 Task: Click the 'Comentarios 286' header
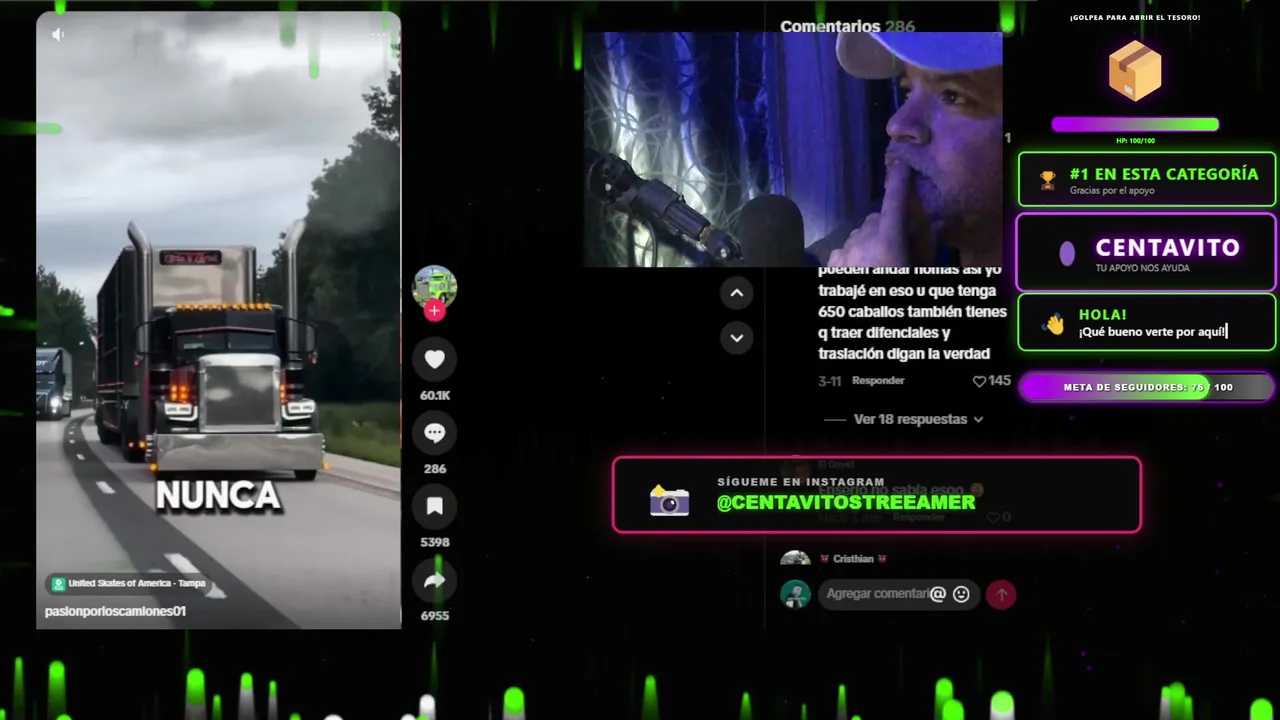click(847, 26)
